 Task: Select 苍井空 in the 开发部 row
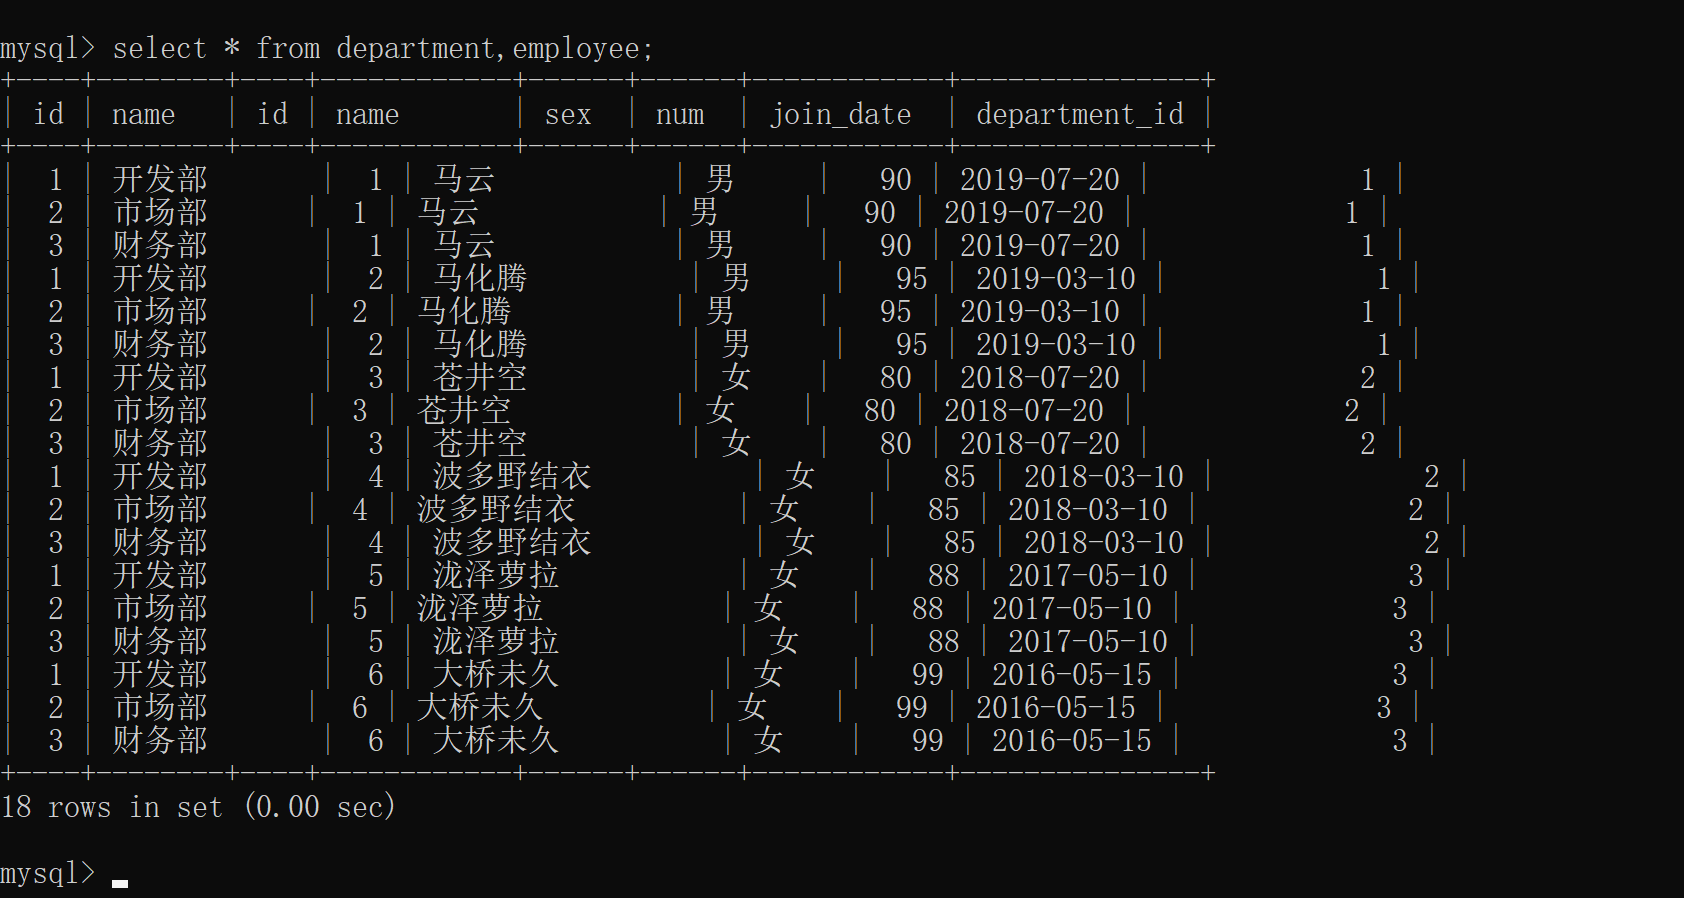point(480,377)
